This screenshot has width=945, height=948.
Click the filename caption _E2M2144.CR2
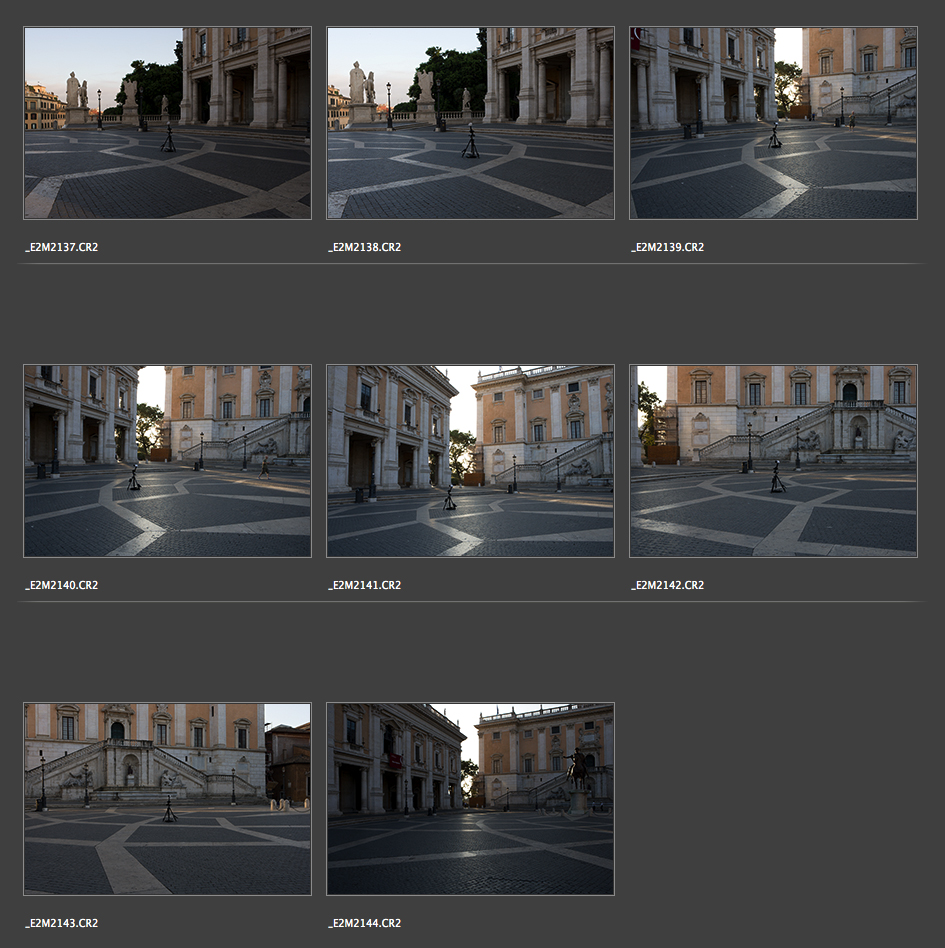[365, 923]
